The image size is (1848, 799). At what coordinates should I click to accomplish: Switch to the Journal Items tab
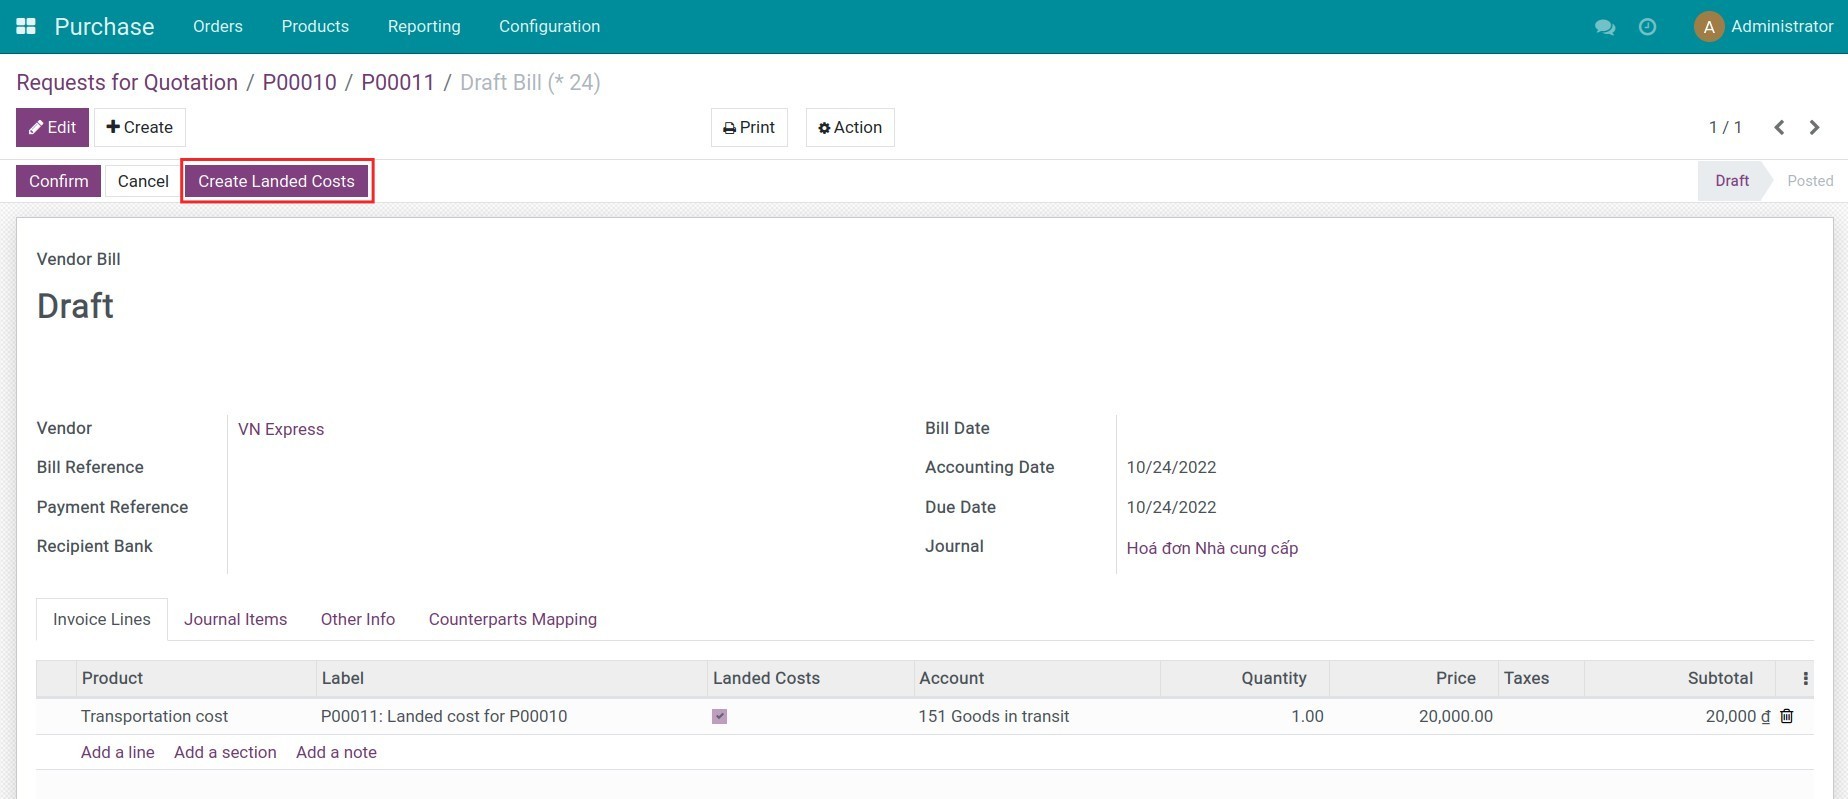point(235,619)
